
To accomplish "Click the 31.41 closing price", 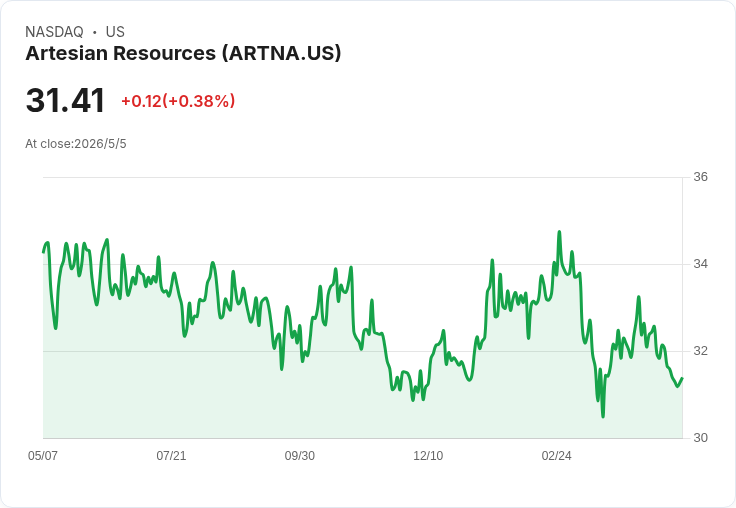I will (x=65, y=100).
